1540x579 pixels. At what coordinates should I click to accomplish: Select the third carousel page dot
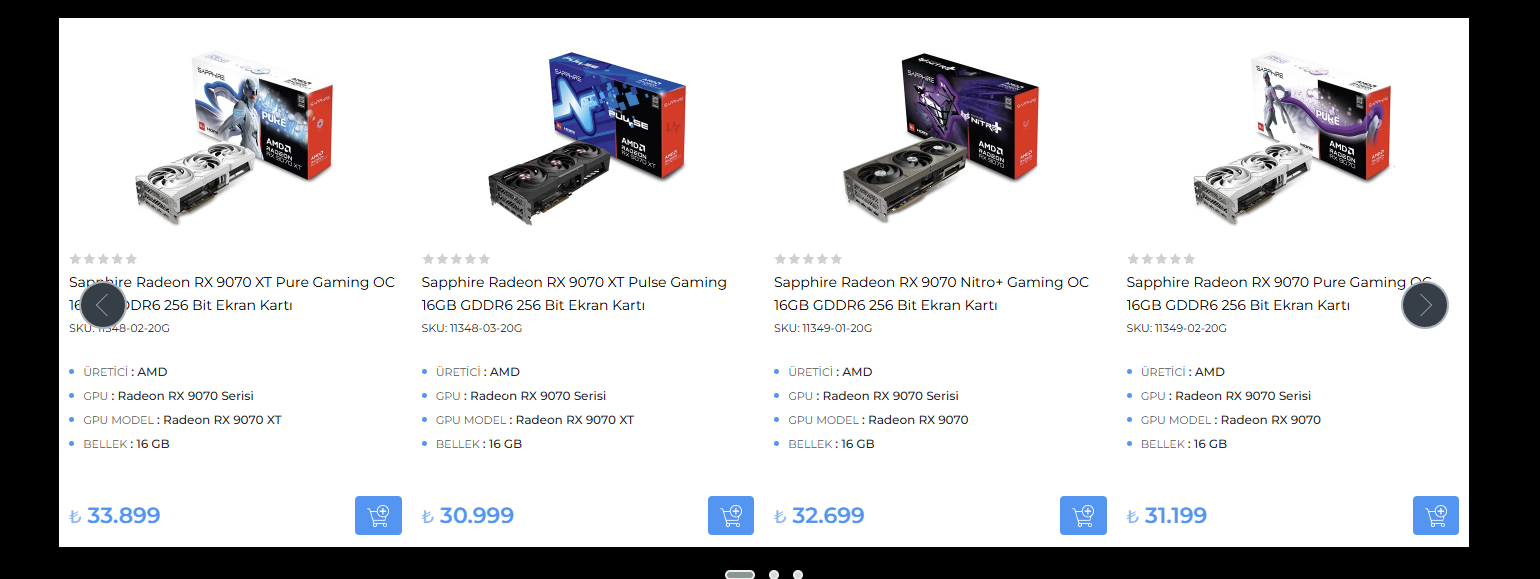tap(798, 574)
